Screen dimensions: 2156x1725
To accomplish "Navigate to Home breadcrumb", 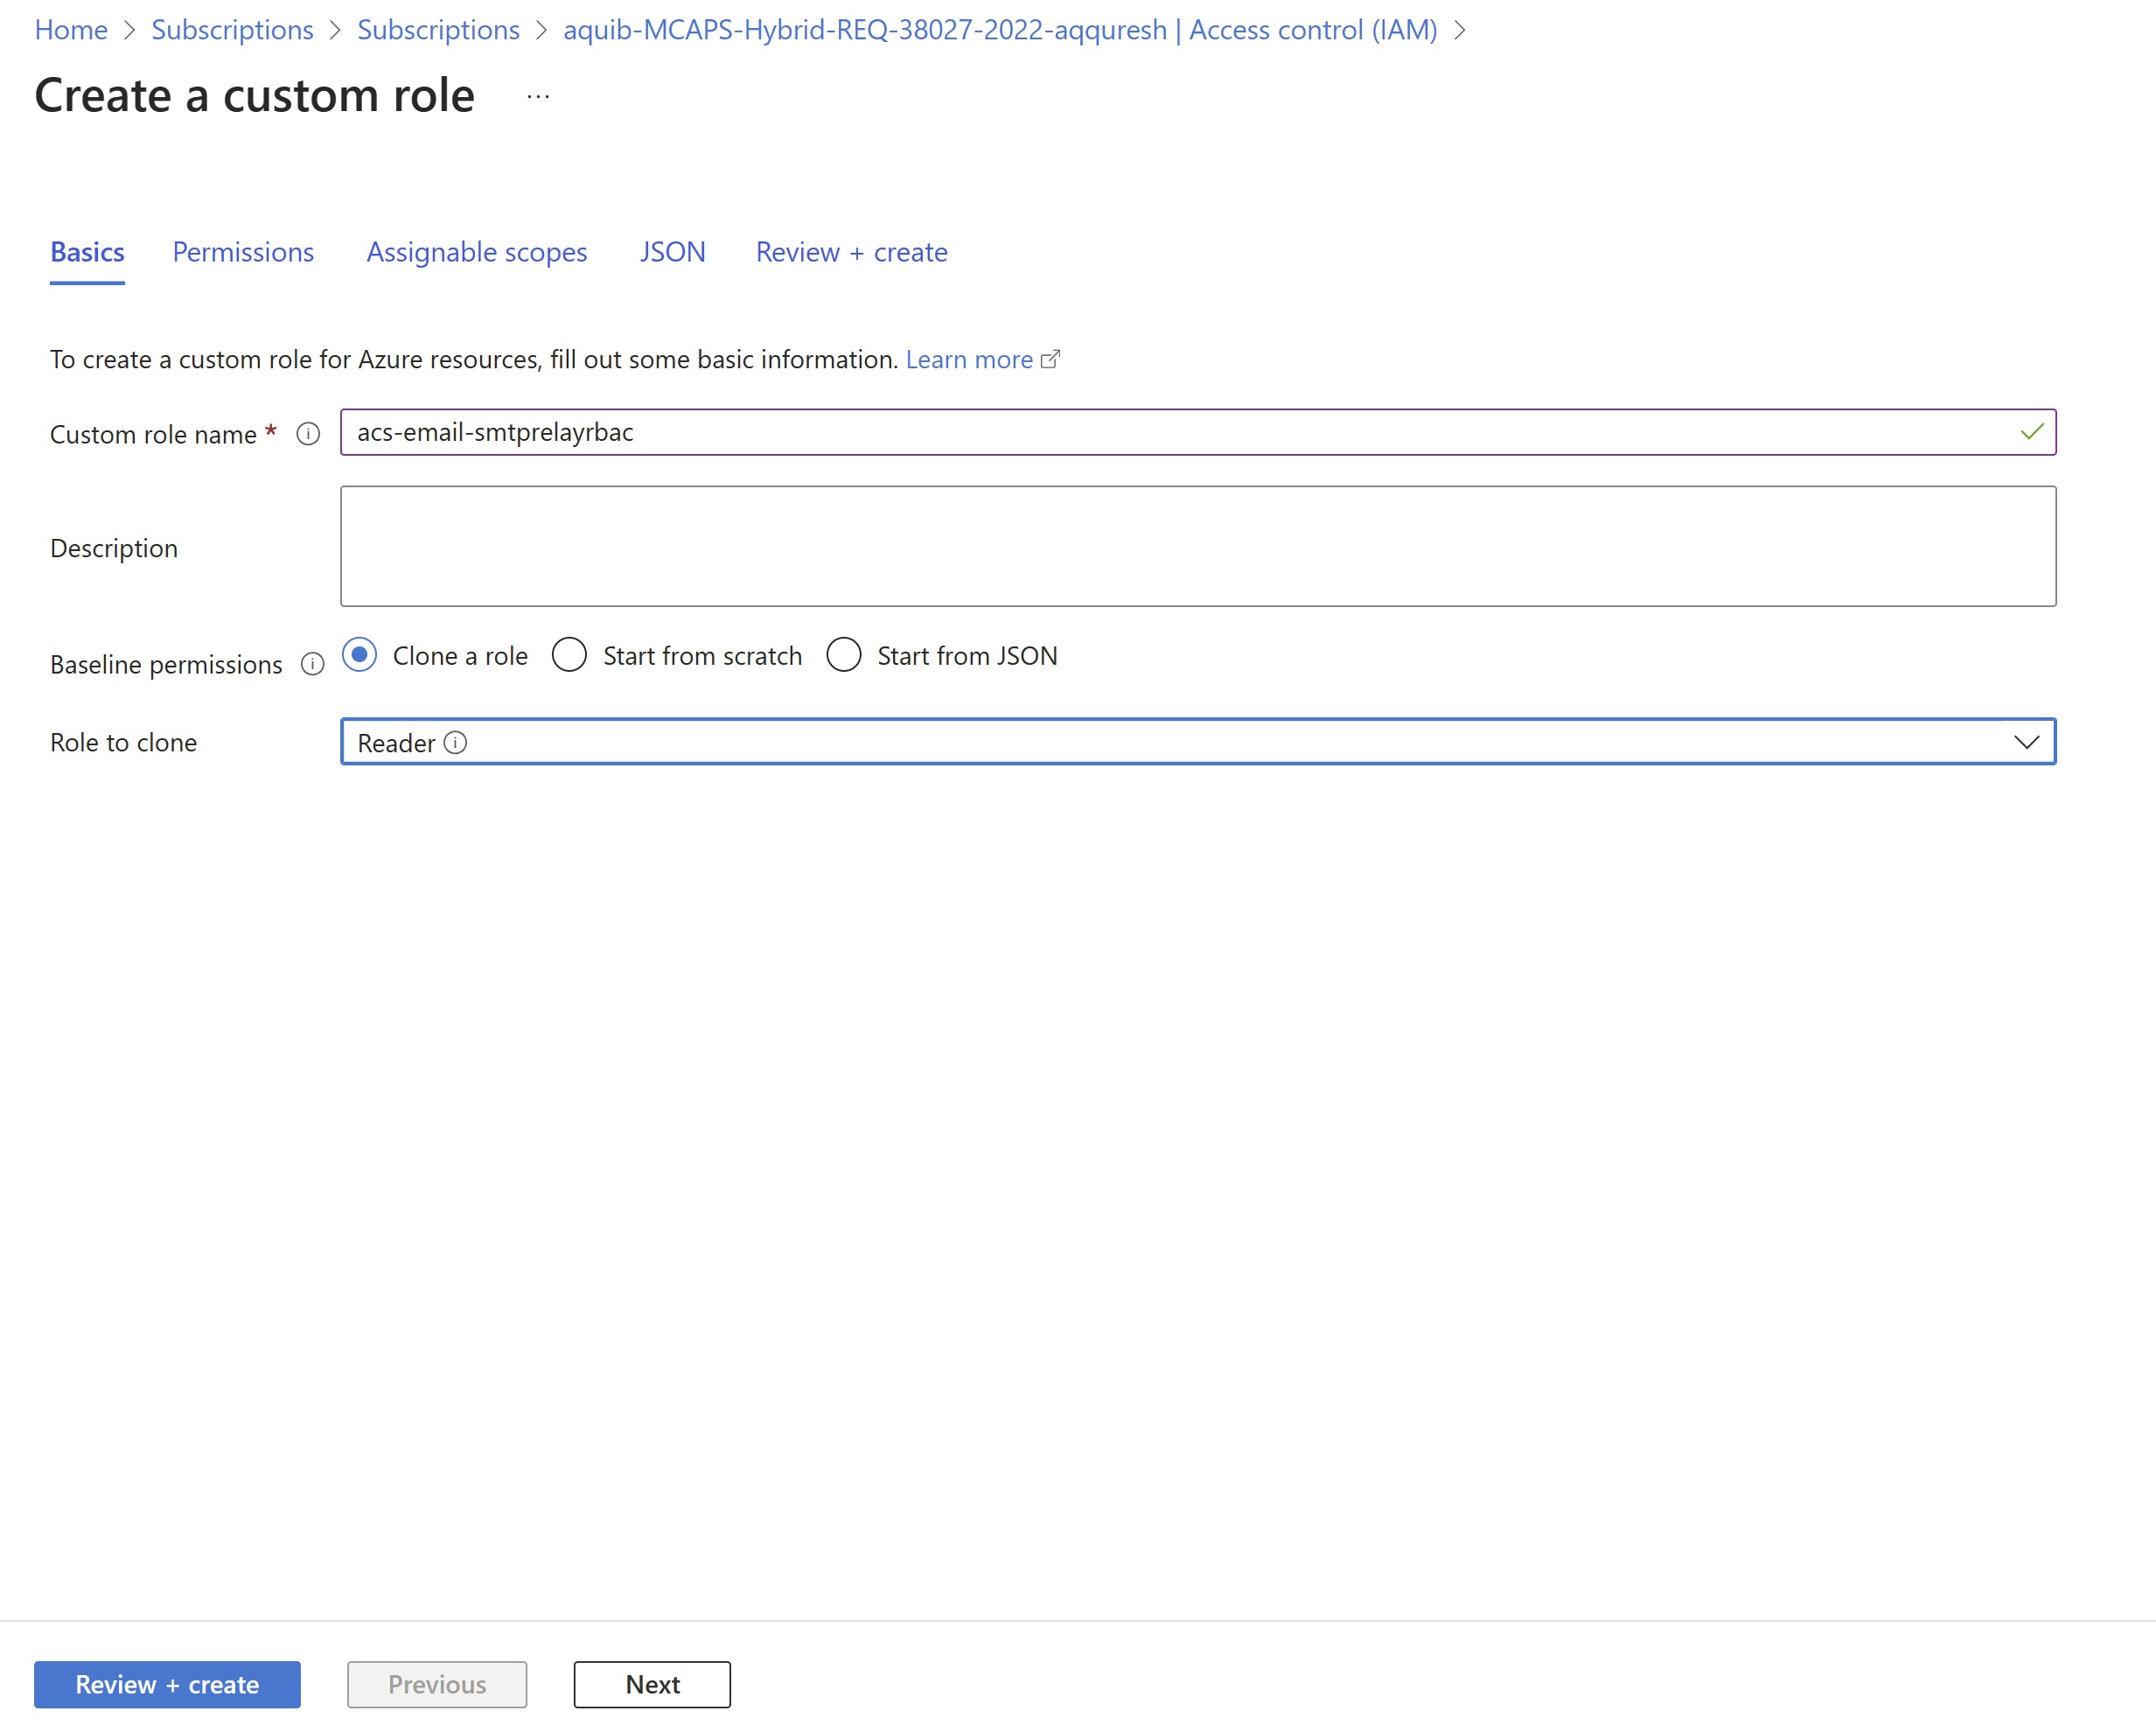I will click(x=70, y=30).
